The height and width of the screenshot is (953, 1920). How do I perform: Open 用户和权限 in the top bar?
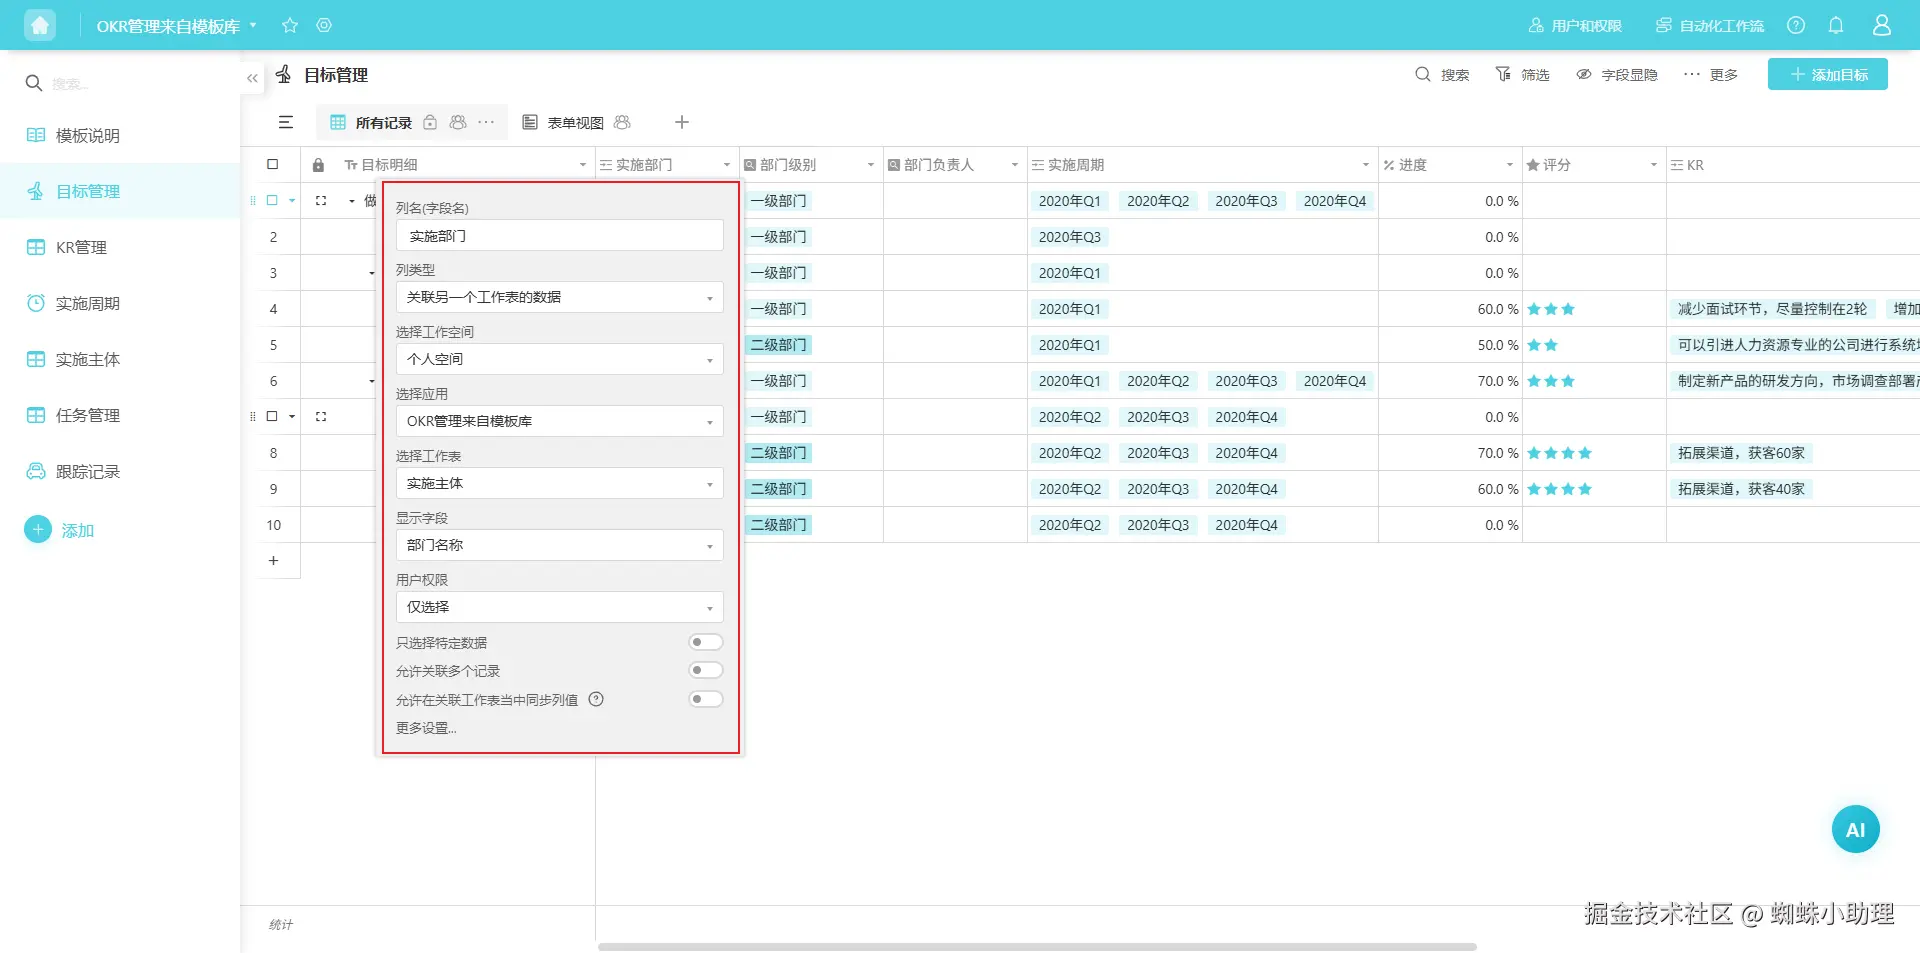(x=1575, y=26)
